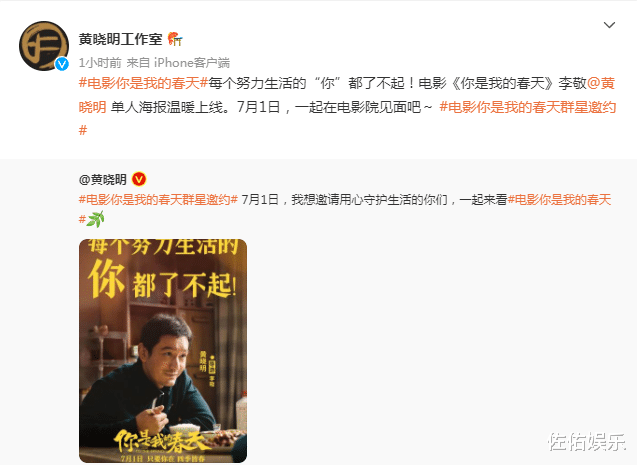Click the 1小时前 timestamp
Viewport: 637px width, 465px height.
(x=100, y=63)
